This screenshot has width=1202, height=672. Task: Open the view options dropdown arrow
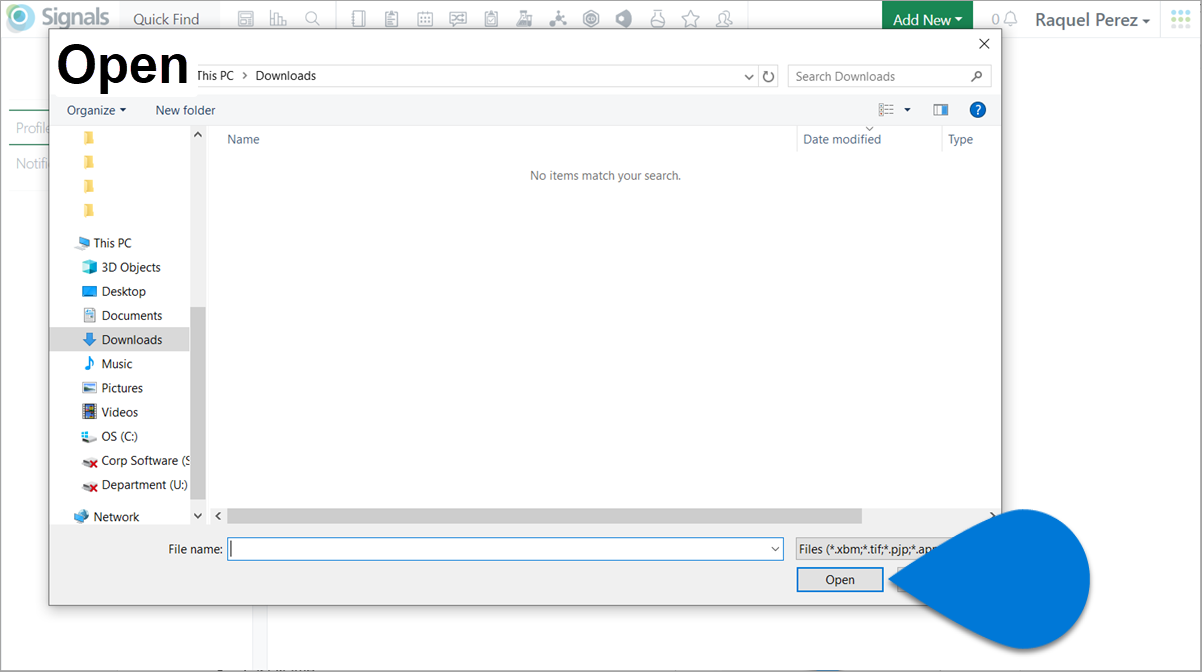[x=908, y=110]
